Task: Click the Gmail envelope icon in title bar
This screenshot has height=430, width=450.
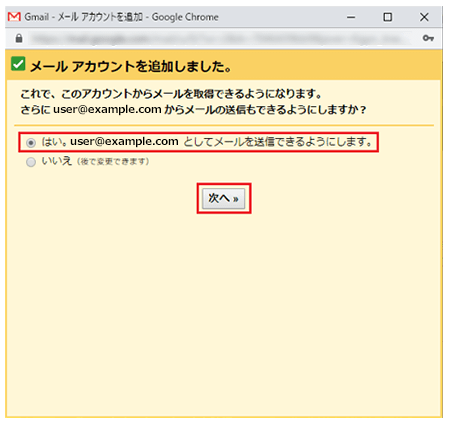Action: click(x=14, y=17)
